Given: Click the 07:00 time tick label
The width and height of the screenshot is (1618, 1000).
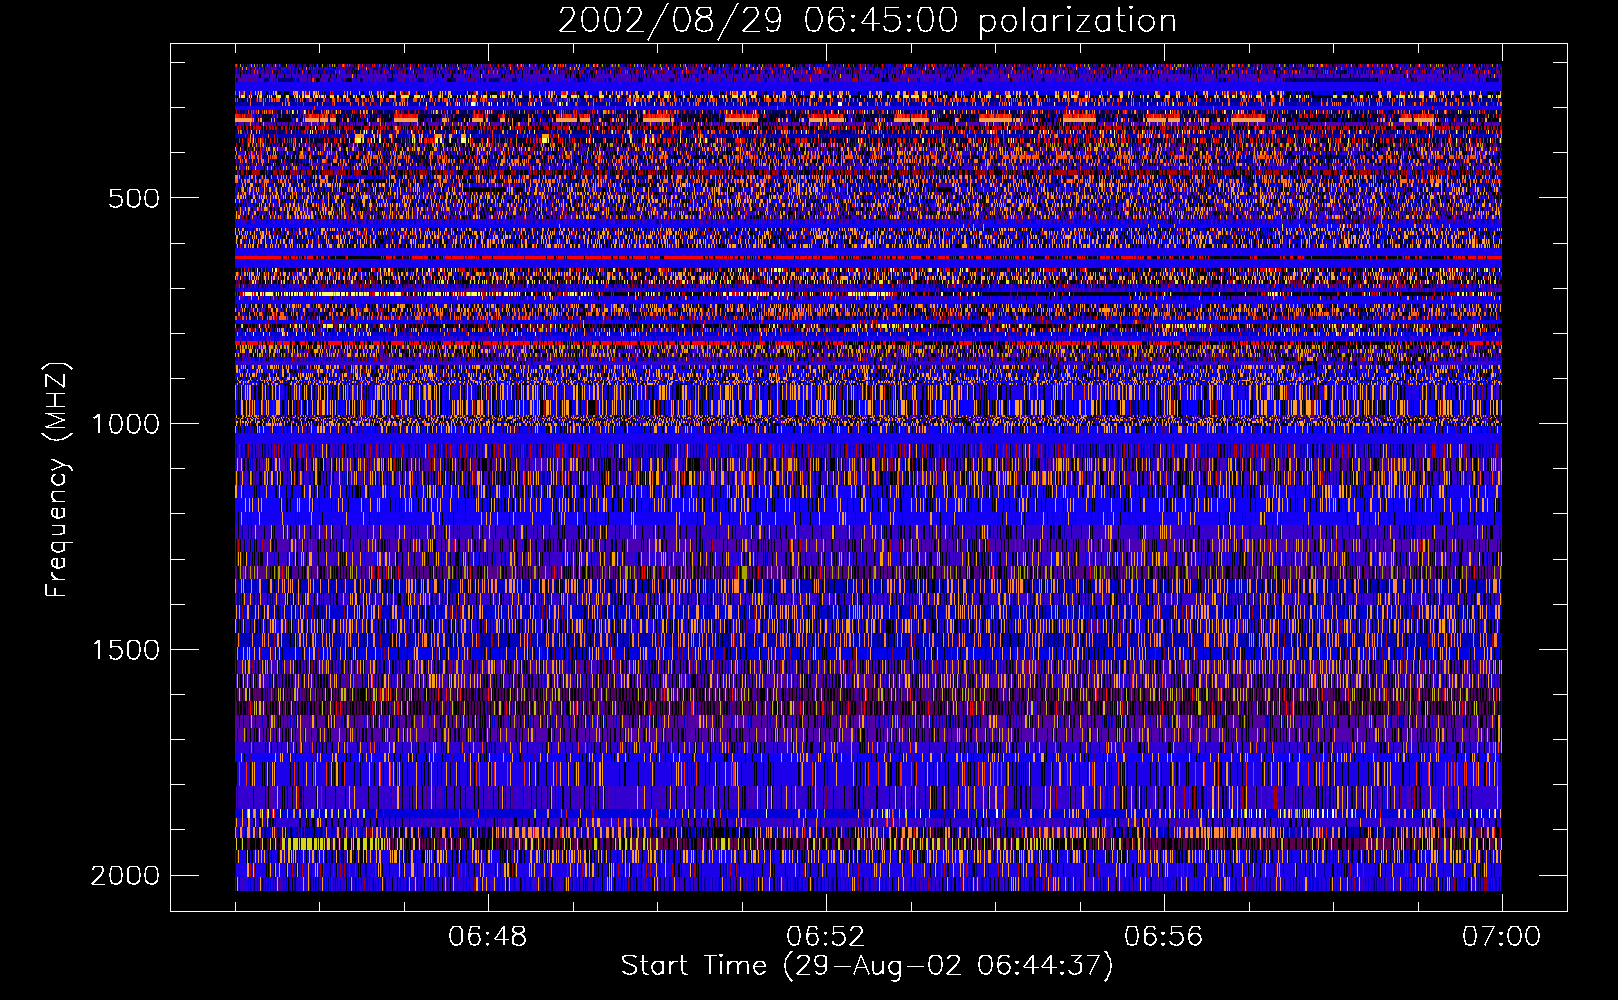Looking at the screenshot, I should click(x=1502, y=937).
